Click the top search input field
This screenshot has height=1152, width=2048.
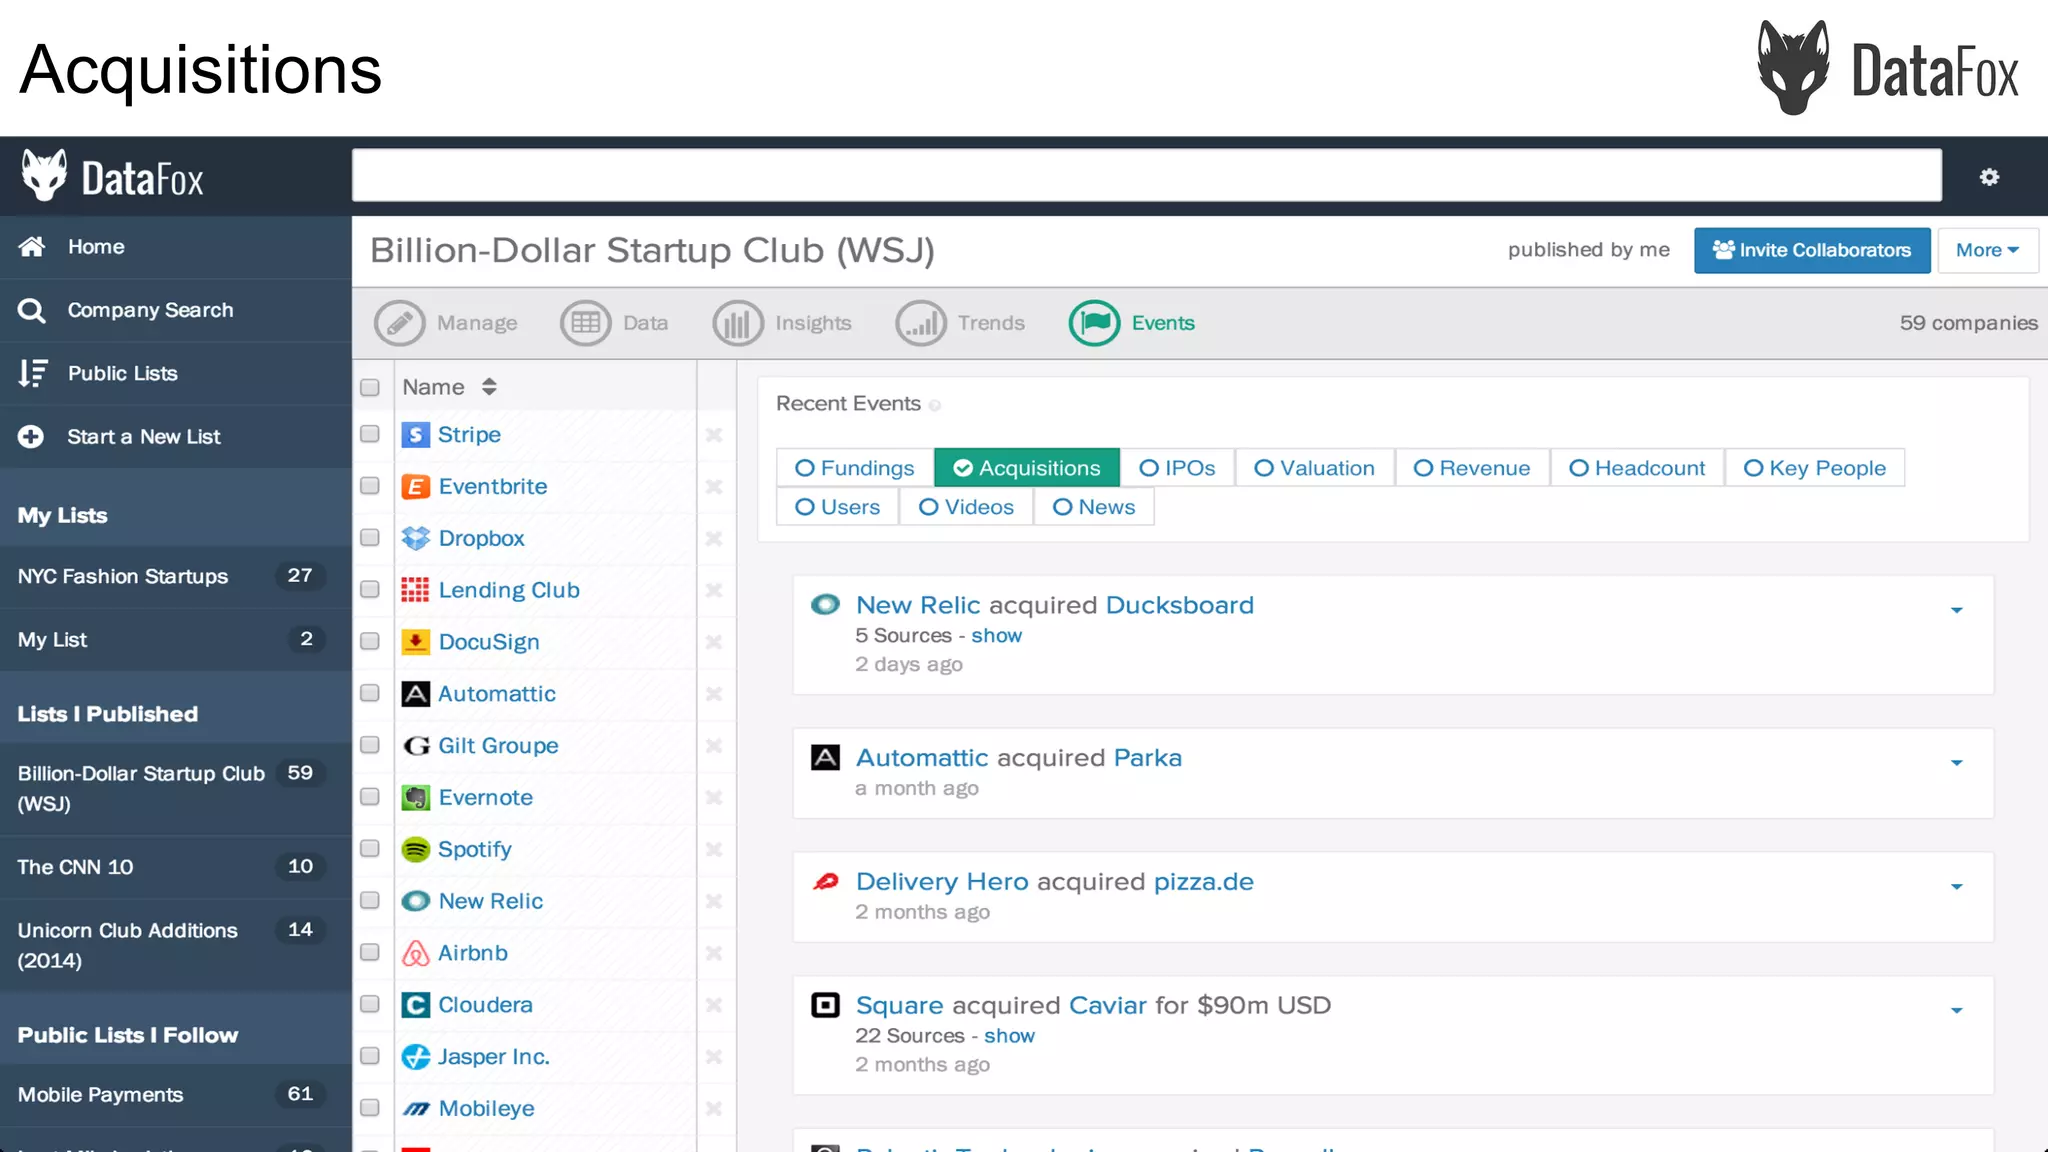tap(1146, 176)
